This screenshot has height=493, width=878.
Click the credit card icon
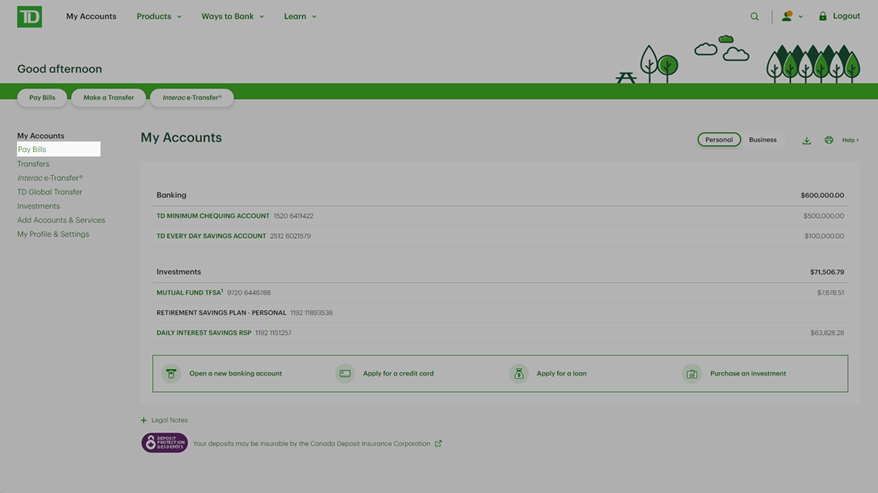coord(345,373)
